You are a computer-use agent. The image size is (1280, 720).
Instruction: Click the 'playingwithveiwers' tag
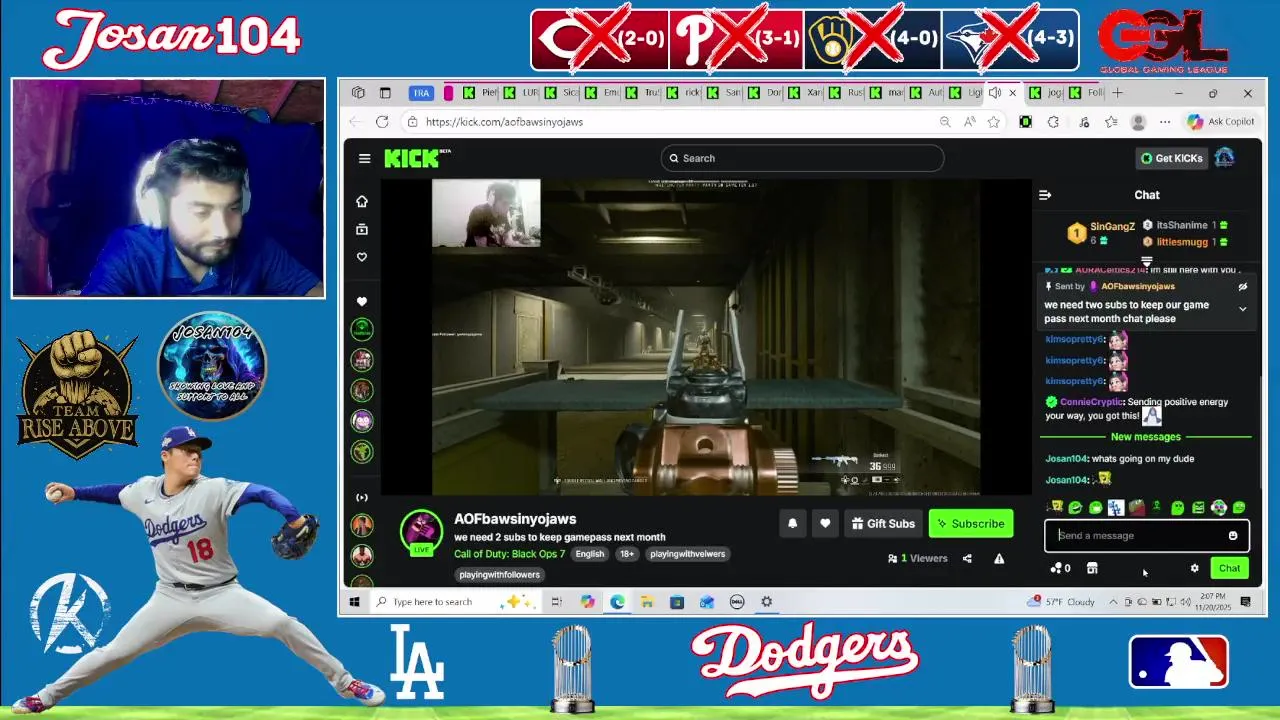687,554
